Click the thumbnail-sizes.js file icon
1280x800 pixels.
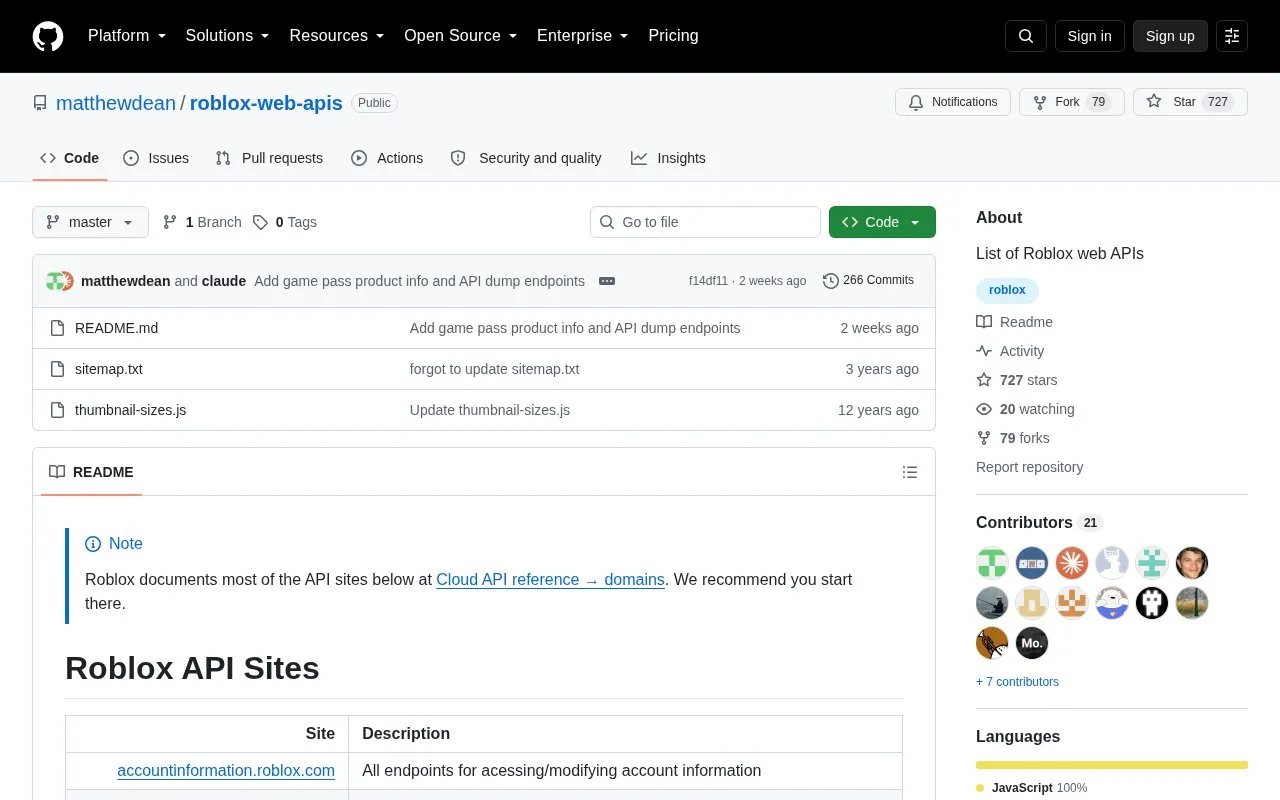point(58,410)
